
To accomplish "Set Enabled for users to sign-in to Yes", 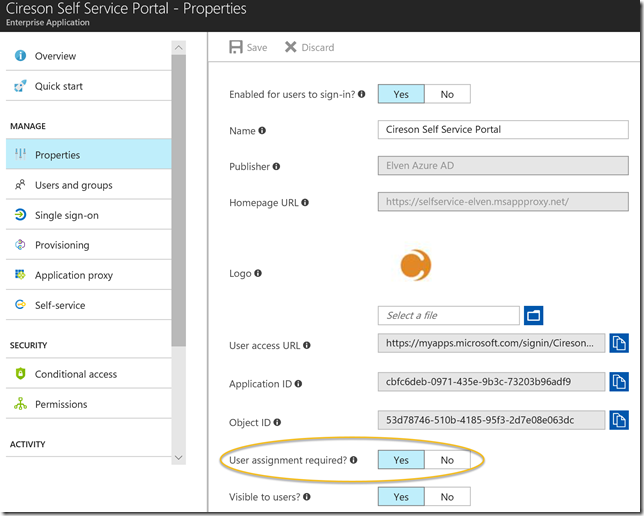I will [x=401, y=94].
